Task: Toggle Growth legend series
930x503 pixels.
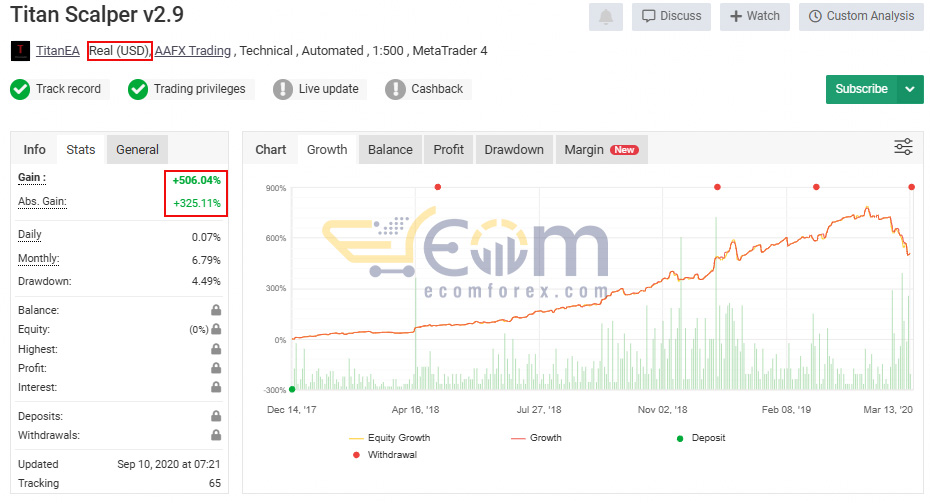Action: pos(536,438)
